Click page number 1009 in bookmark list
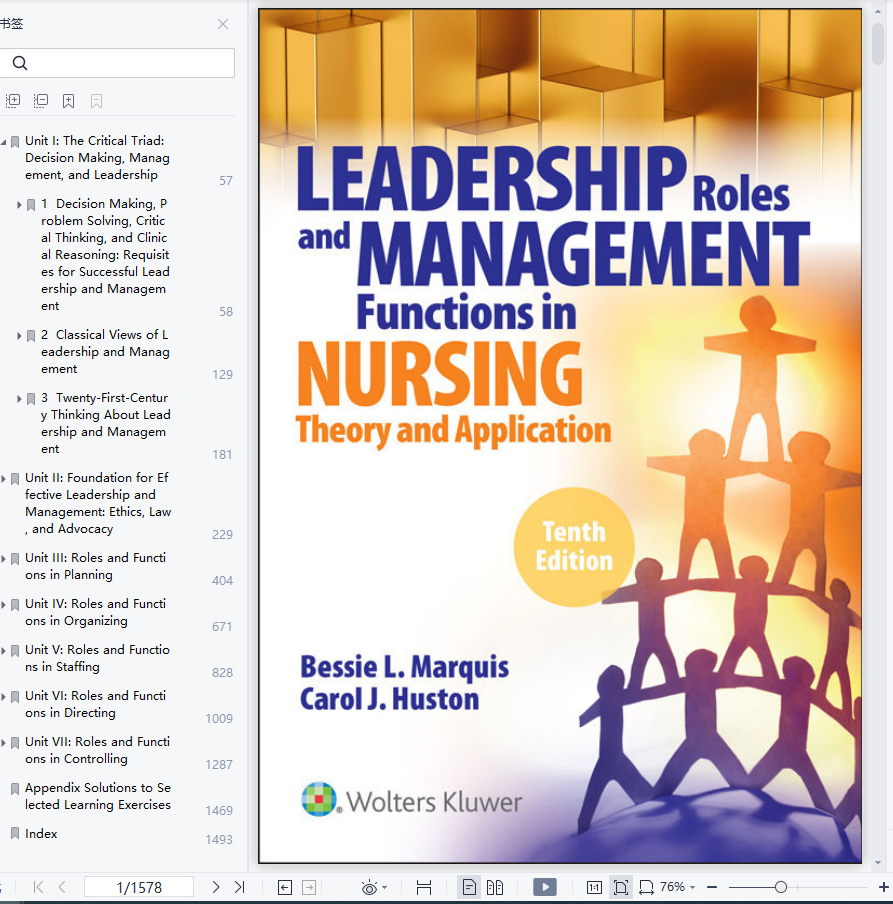The width and height of the screenshot is (893, 904). [x=219, y=719]
